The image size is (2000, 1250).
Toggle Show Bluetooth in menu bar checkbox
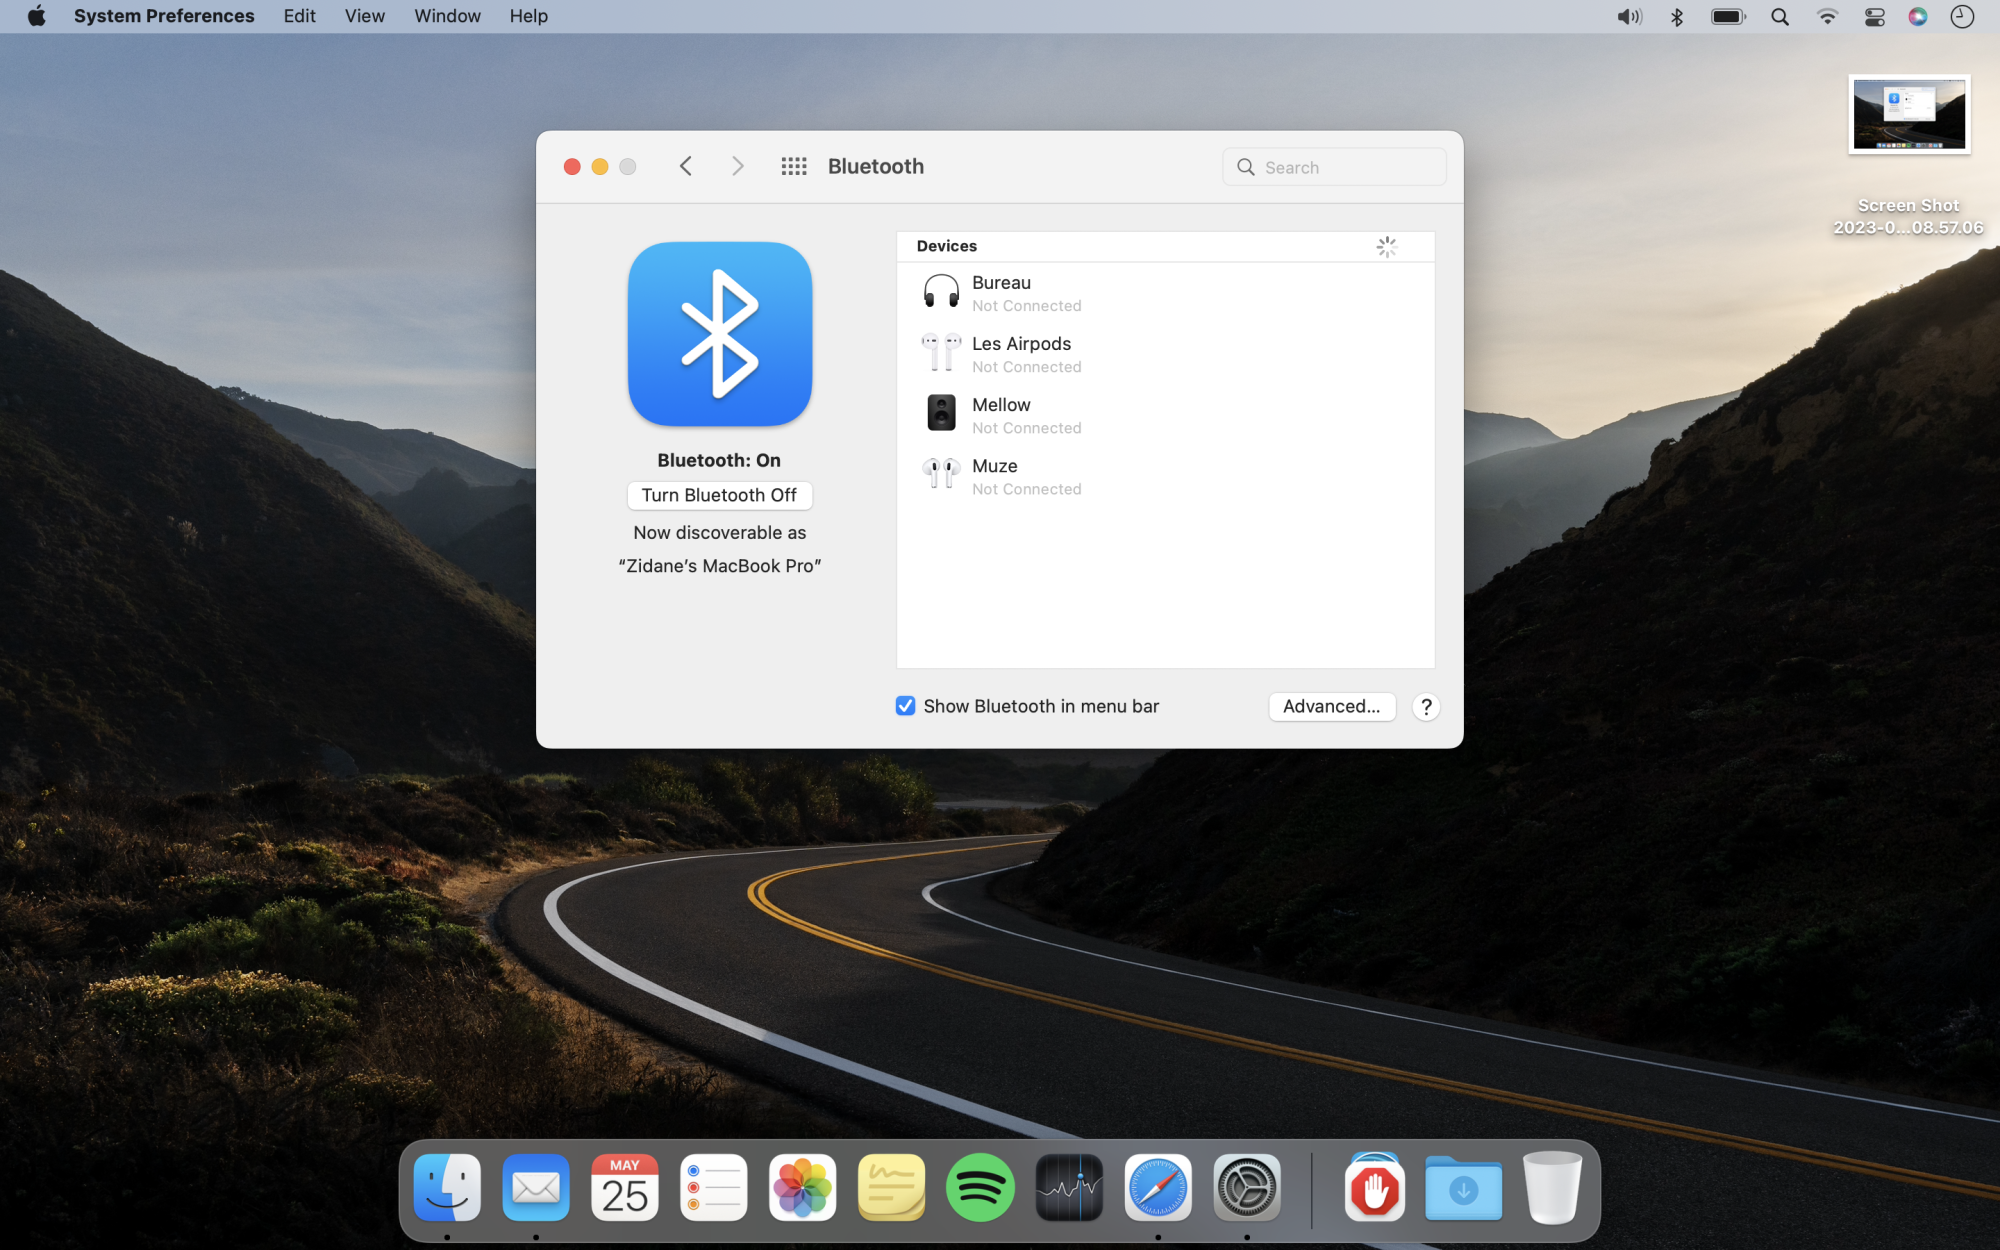[906, 706]
